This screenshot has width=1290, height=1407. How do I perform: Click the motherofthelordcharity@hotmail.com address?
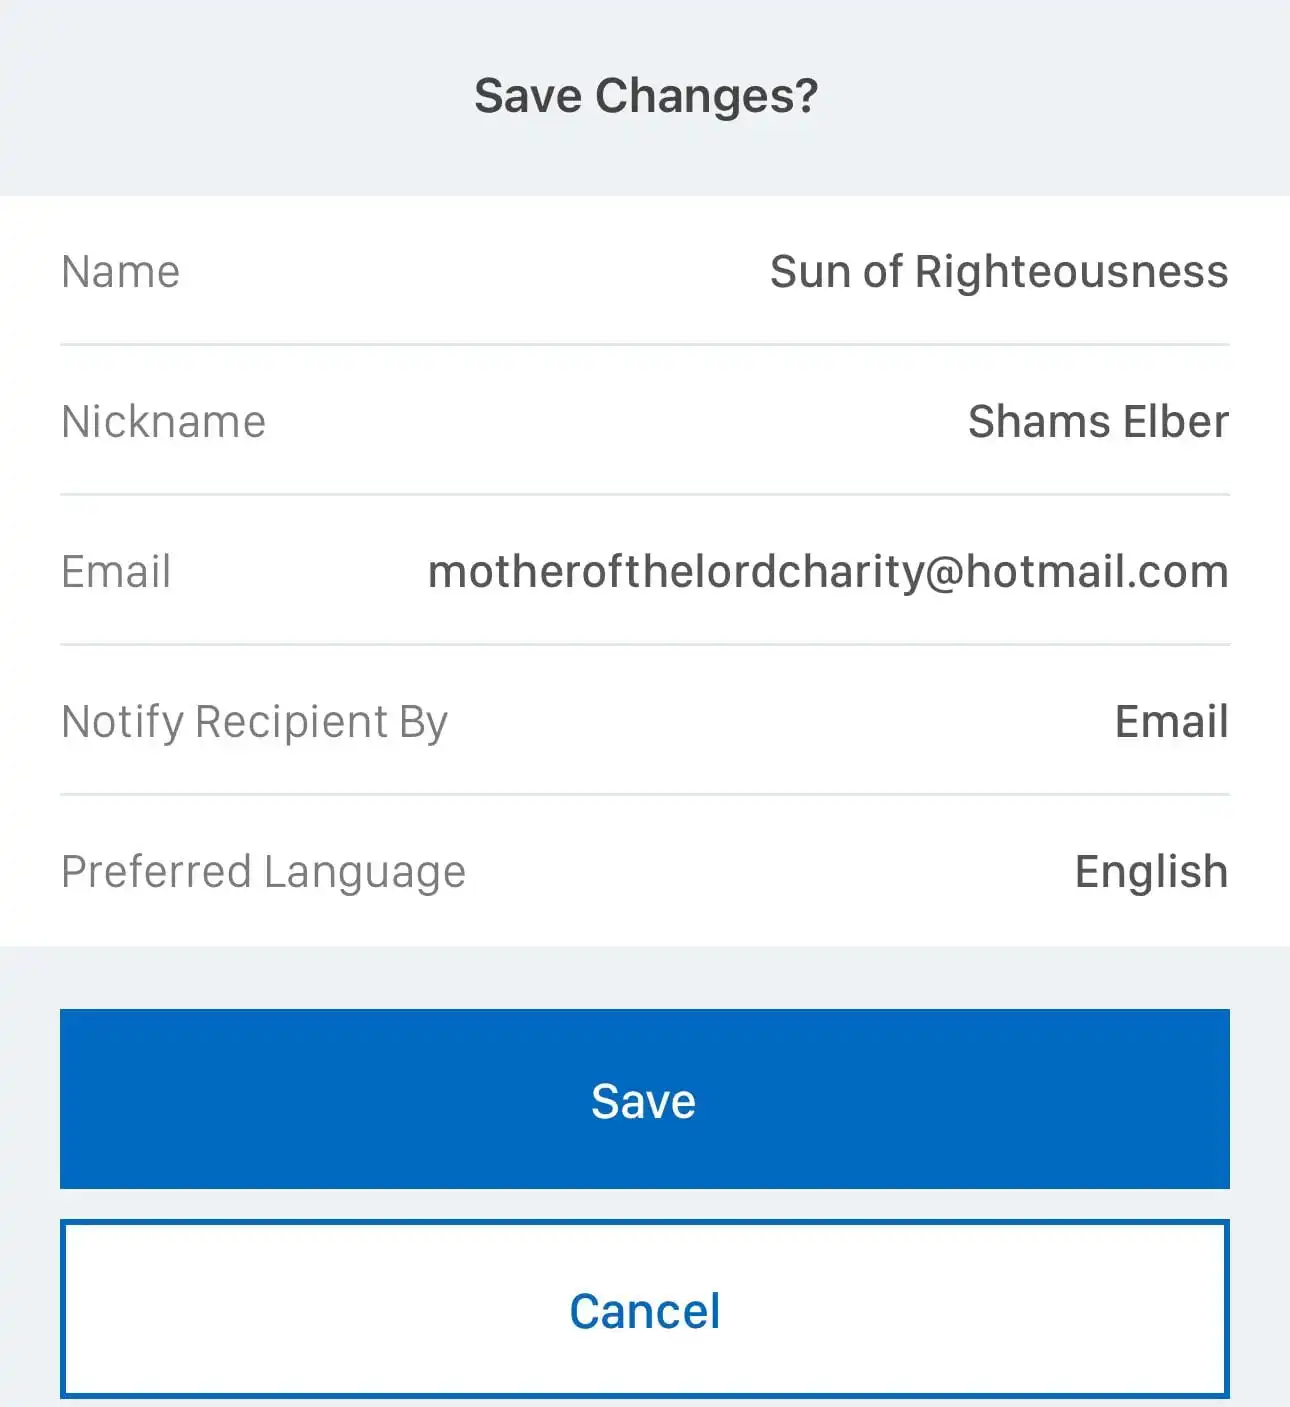[x=828, y=572]
